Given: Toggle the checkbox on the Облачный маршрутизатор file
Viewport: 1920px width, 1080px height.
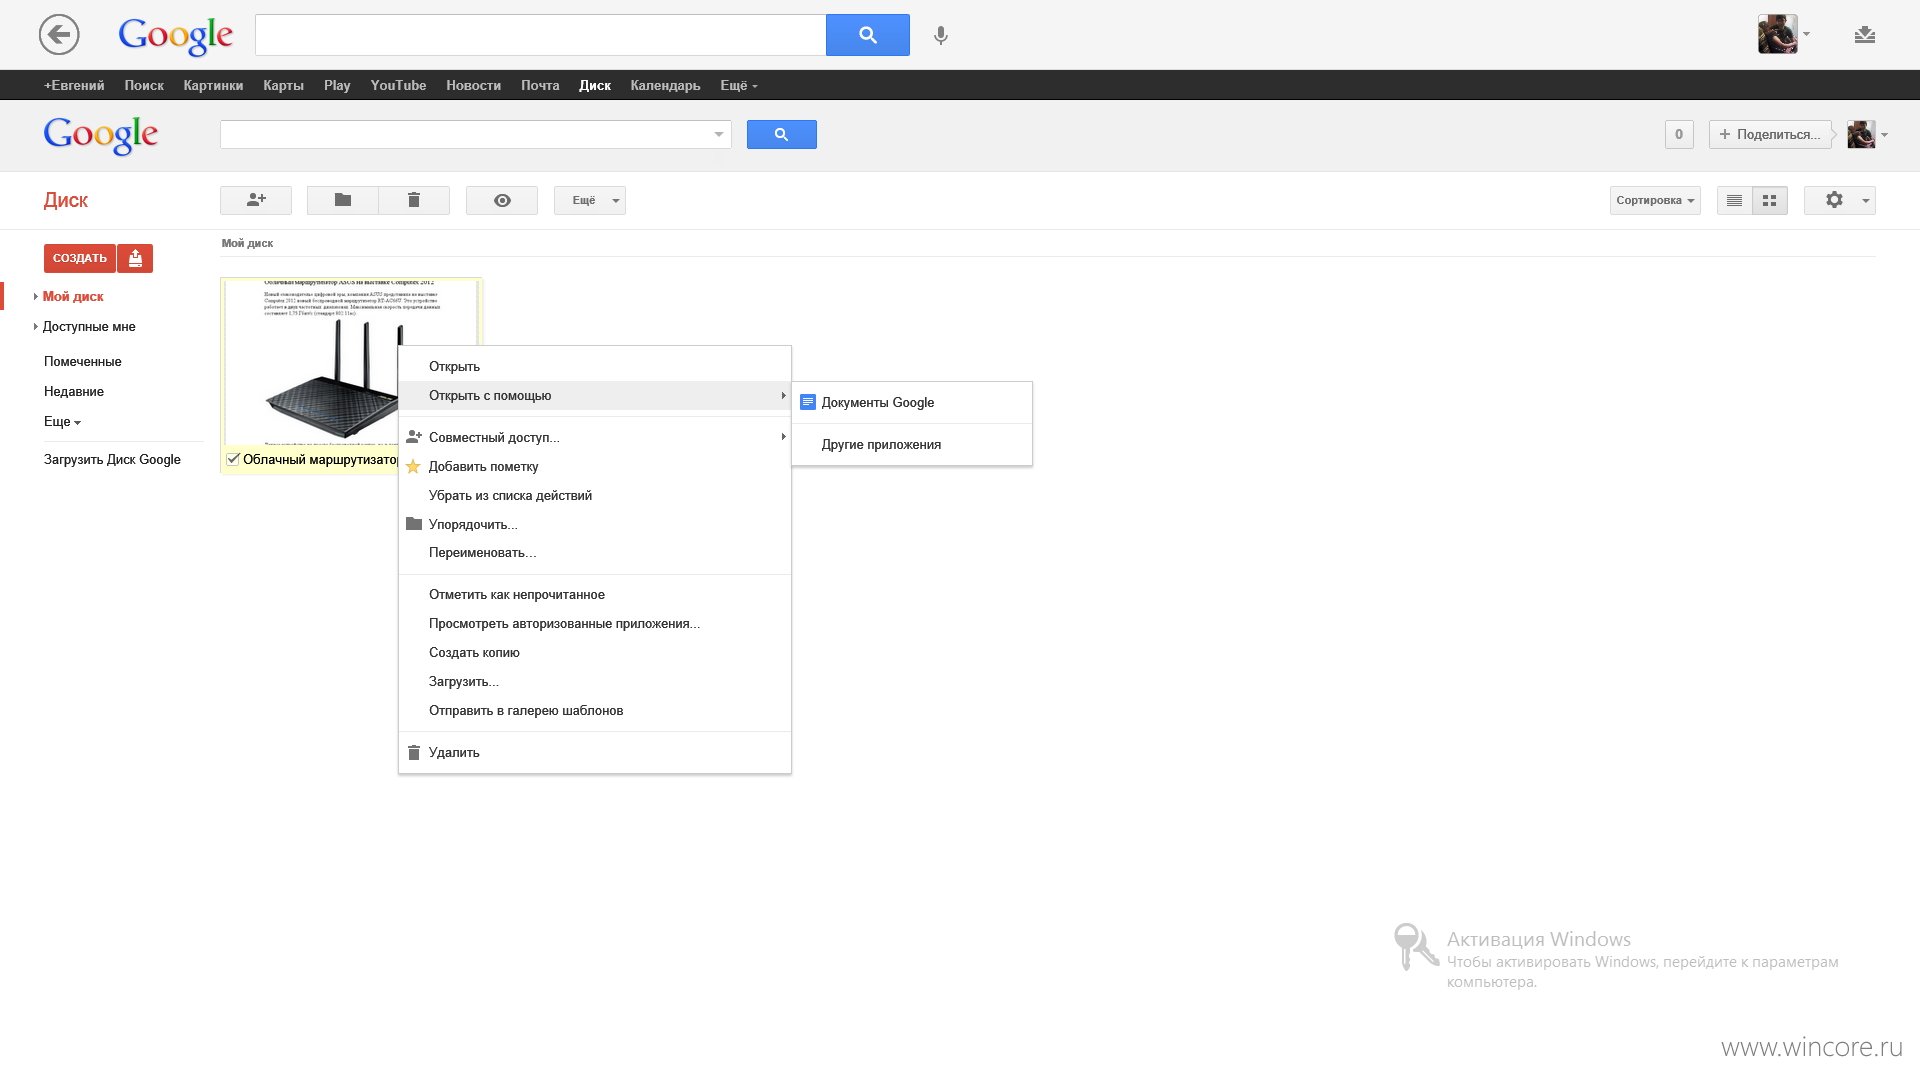Looking at the screenshot, I should [x=233, y=459].
